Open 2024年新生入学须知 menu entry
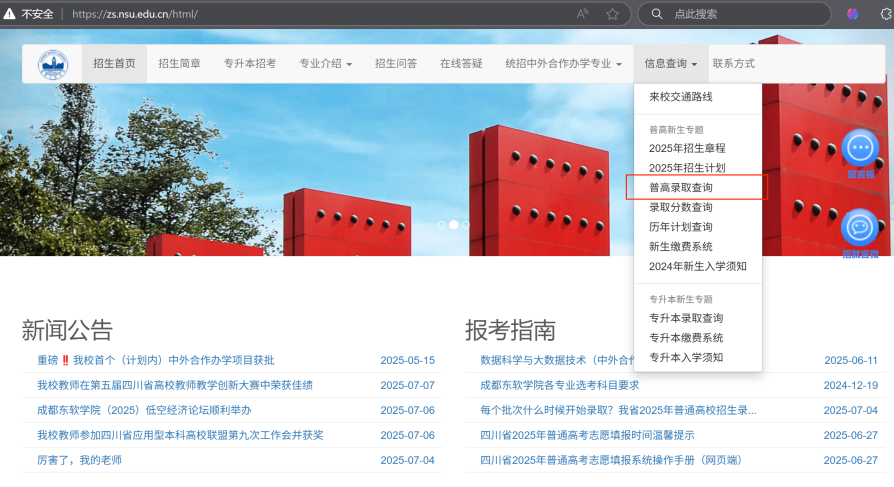Viewport: 894px width, 487px height. click(x=697, y=266)
